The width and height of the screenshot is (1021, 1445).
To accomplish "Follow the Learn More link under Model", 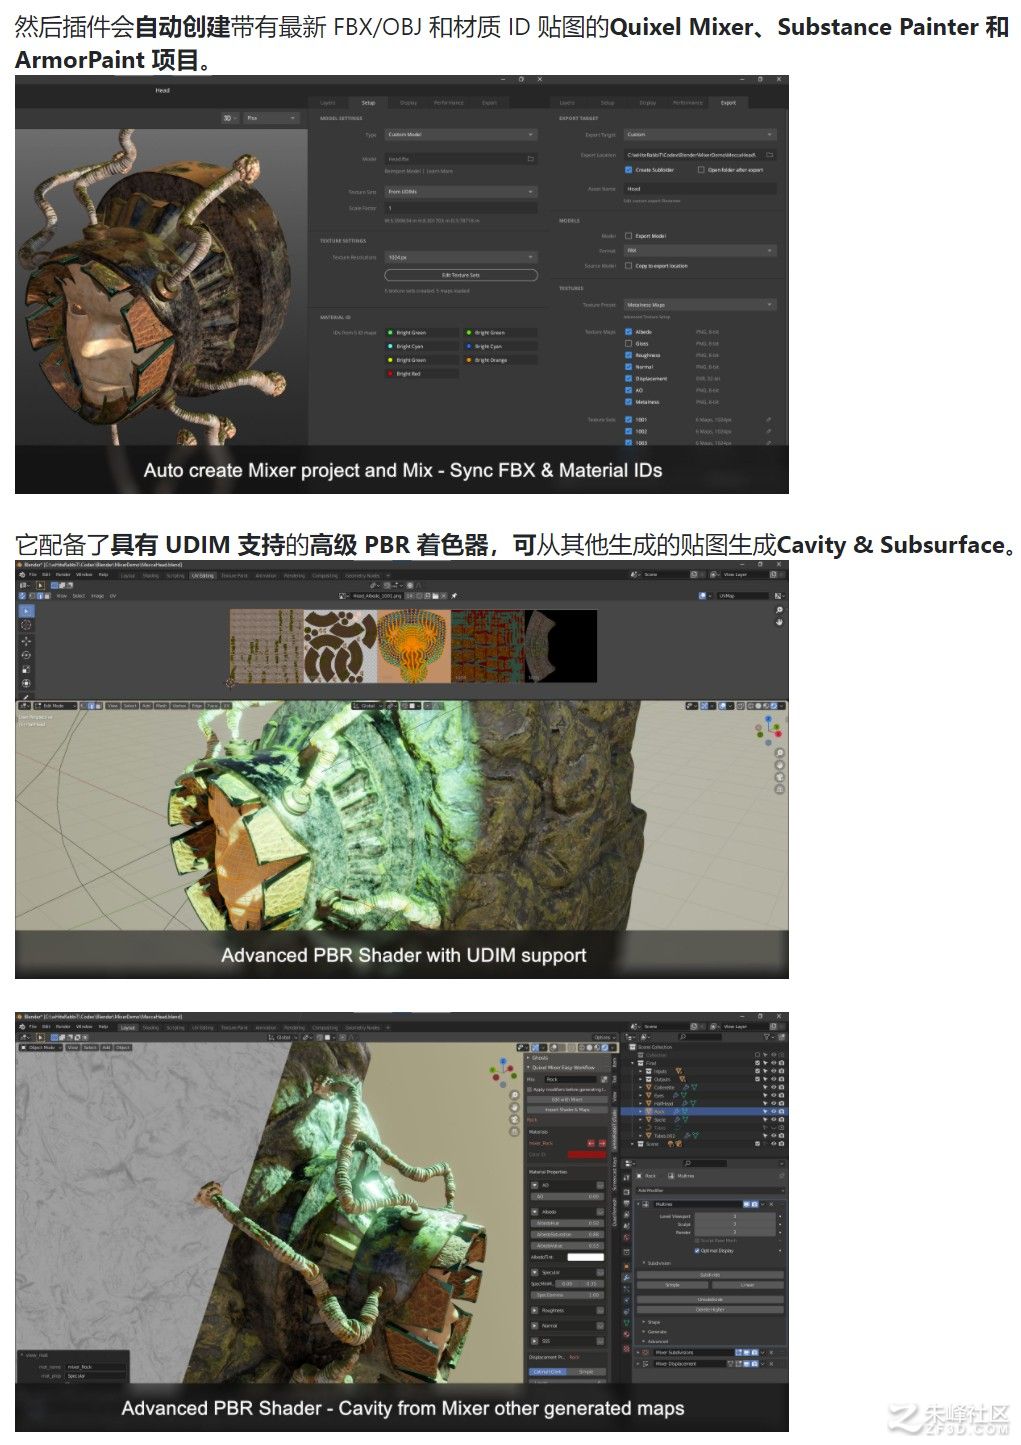I will [440, 172].
